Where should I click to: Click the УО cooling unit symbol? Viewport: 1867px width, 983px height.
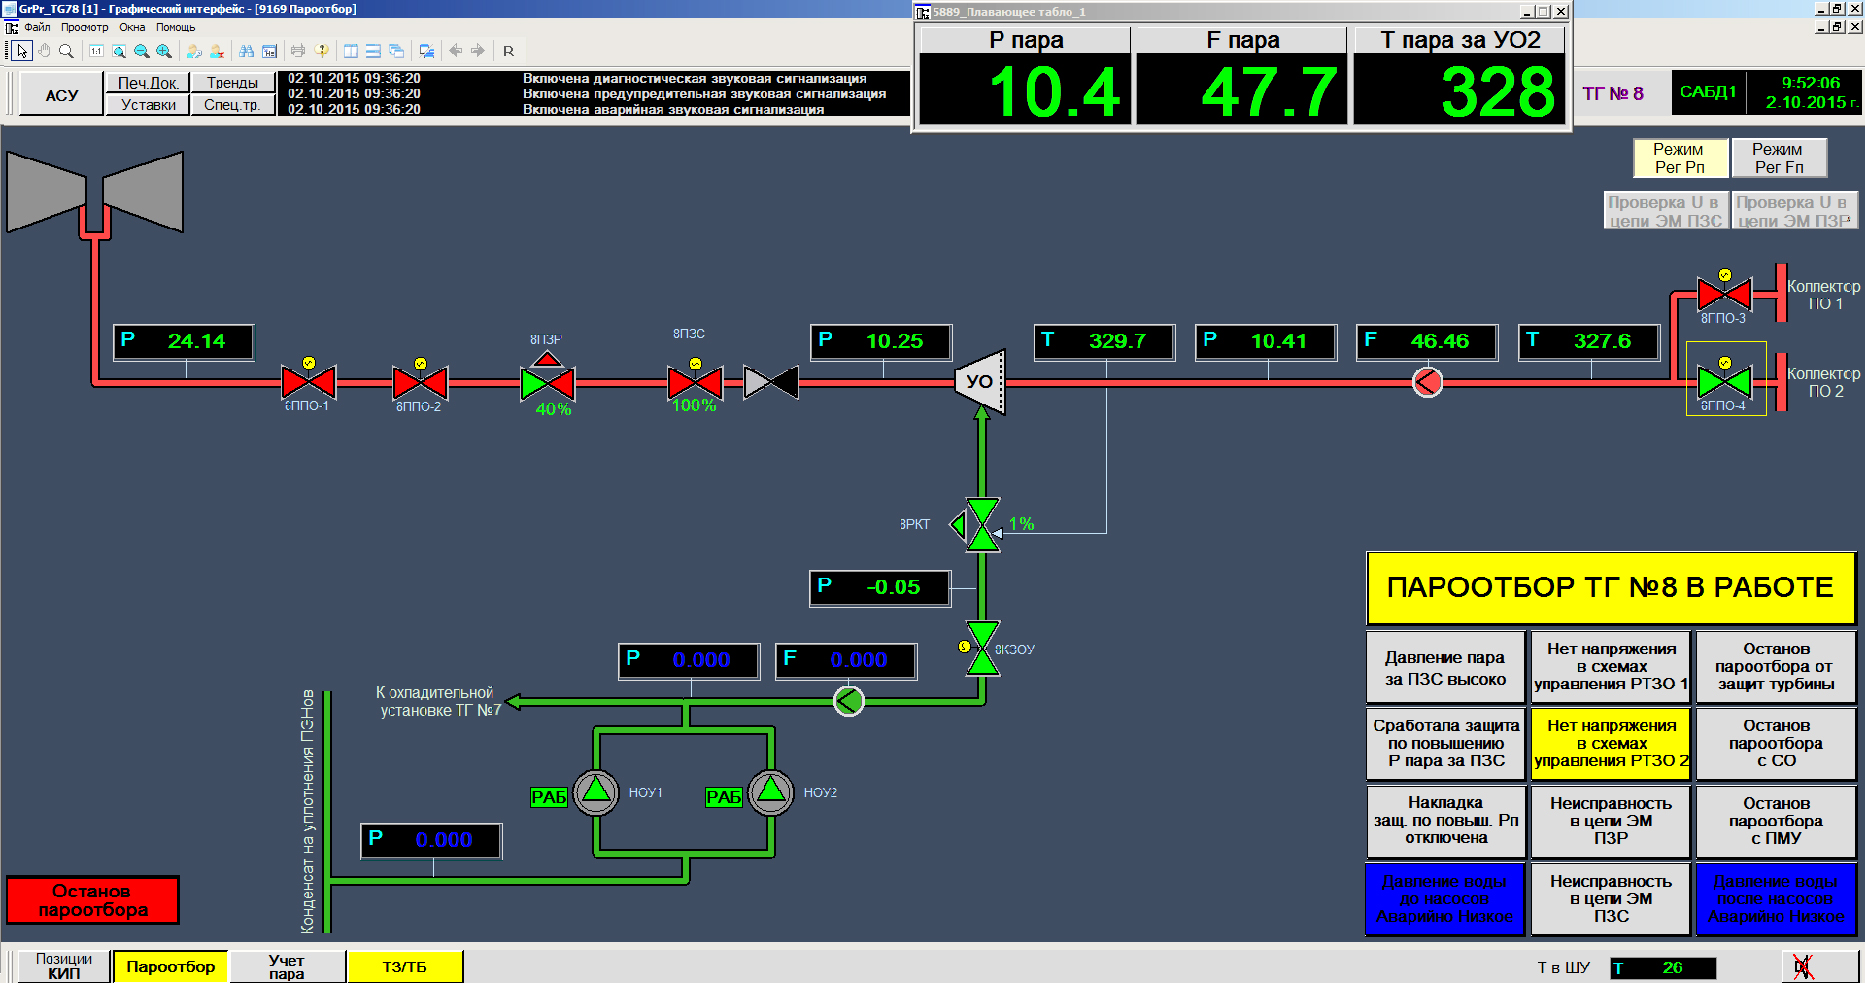click(980, 381)
